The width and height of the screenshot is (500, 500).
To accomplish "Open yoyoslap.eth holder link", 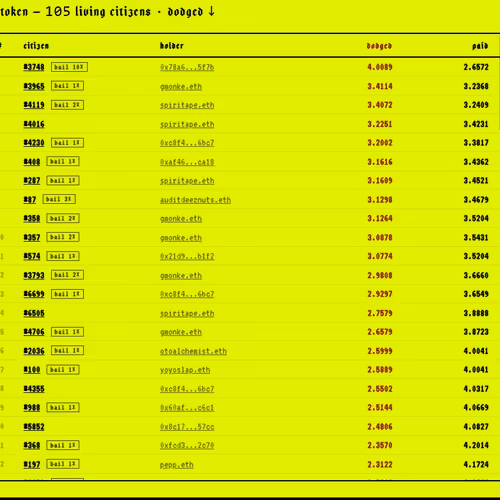I will point(185,370).
